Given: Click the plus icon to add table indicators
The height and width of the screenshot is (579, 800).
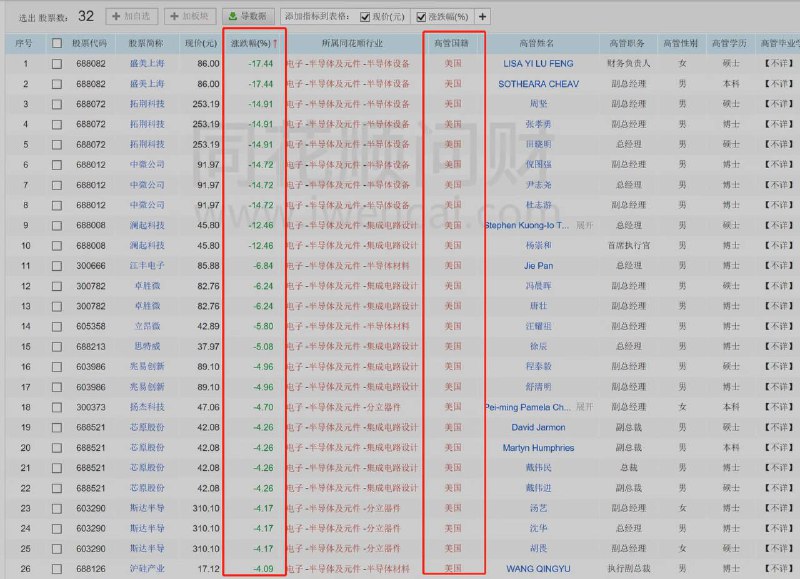Looking at the screenshot, I should 481,15.
